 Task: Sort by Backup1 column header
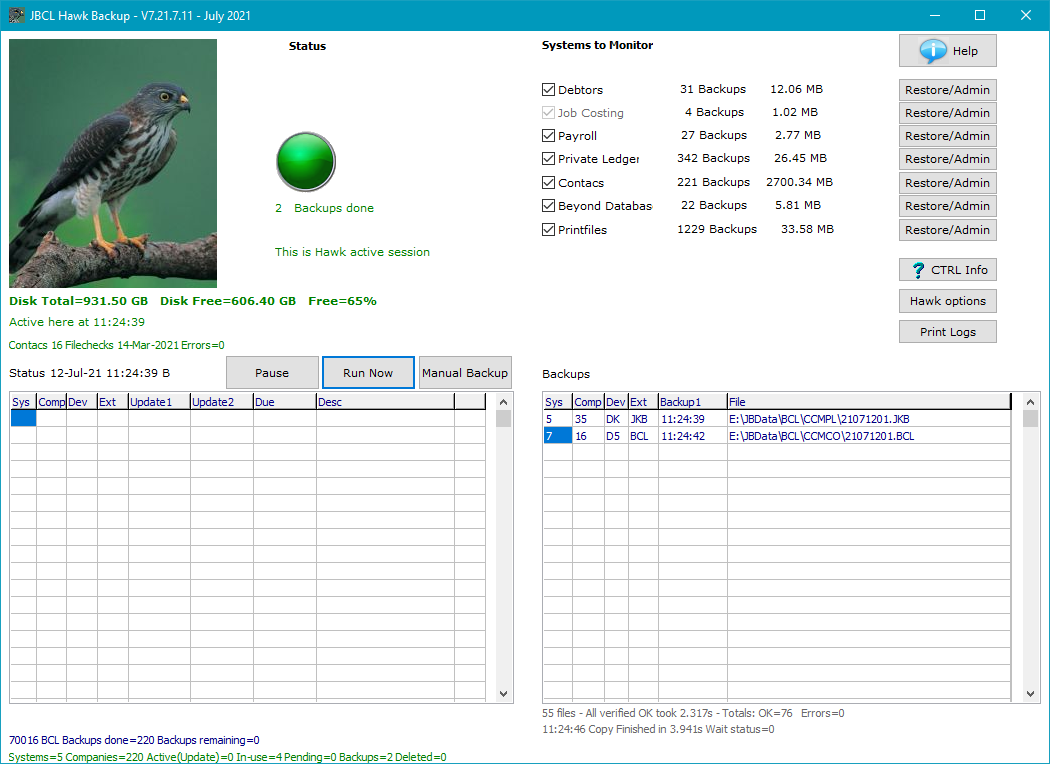691,402
